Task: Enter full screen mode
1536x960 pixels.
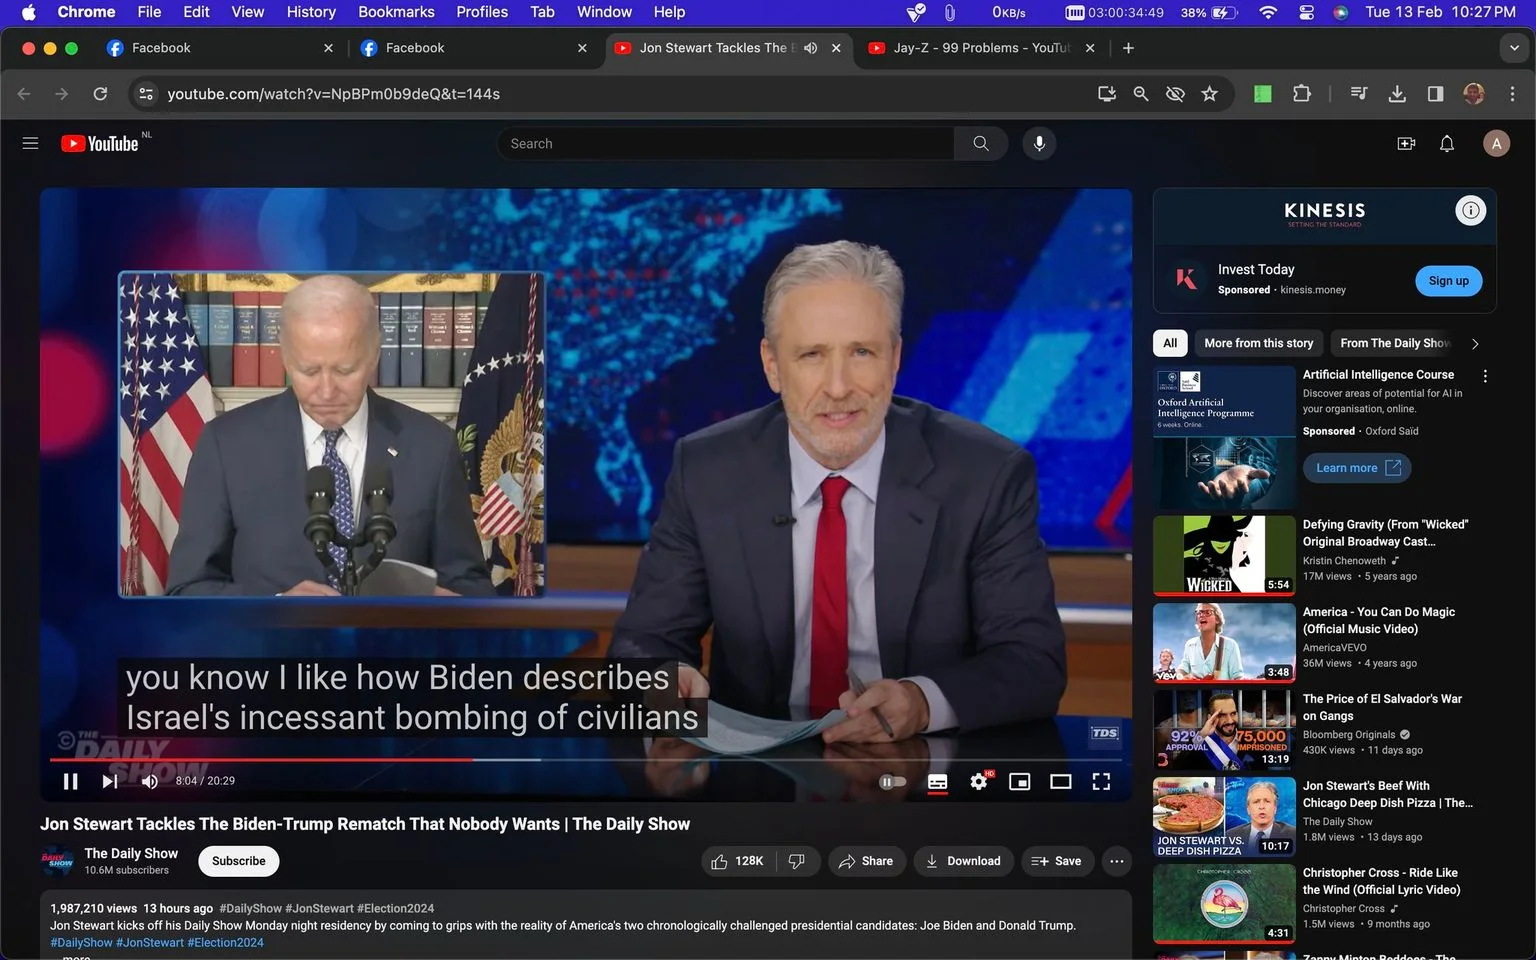Action: tap(1101, 782)
